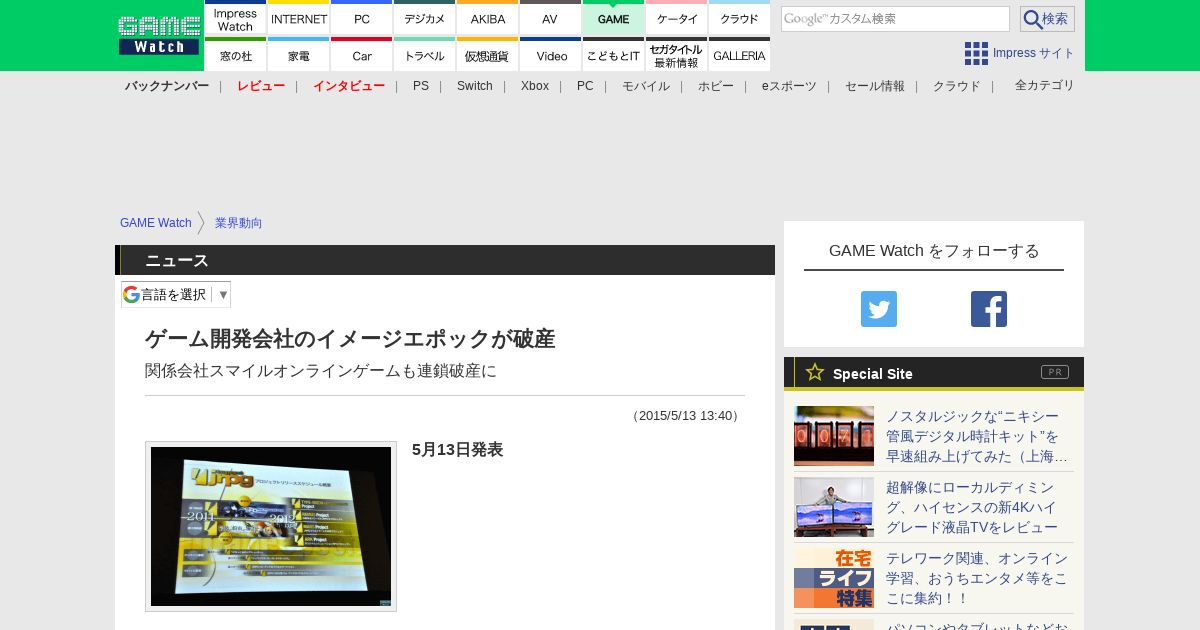Click the 在宅ライフ特集 thumbnail
1200x630 pixels.
[x=834, y=578]
